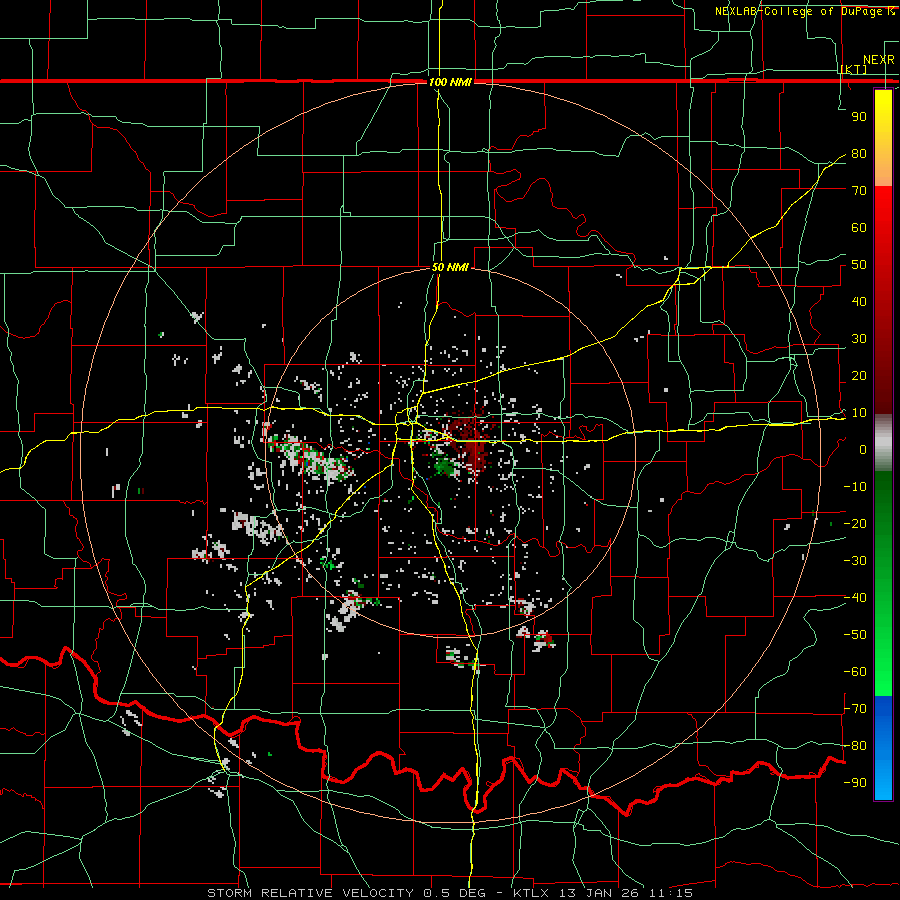Pick the green inbound segment of the velocity bar

[x=883, y=584]
